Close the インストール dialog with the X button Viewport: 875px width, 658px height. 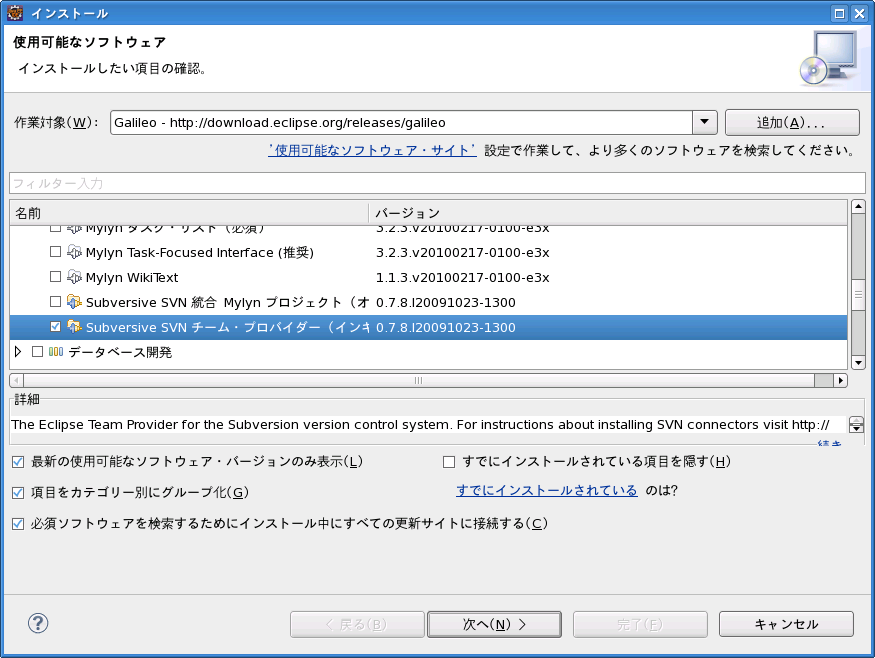[859, 13]
